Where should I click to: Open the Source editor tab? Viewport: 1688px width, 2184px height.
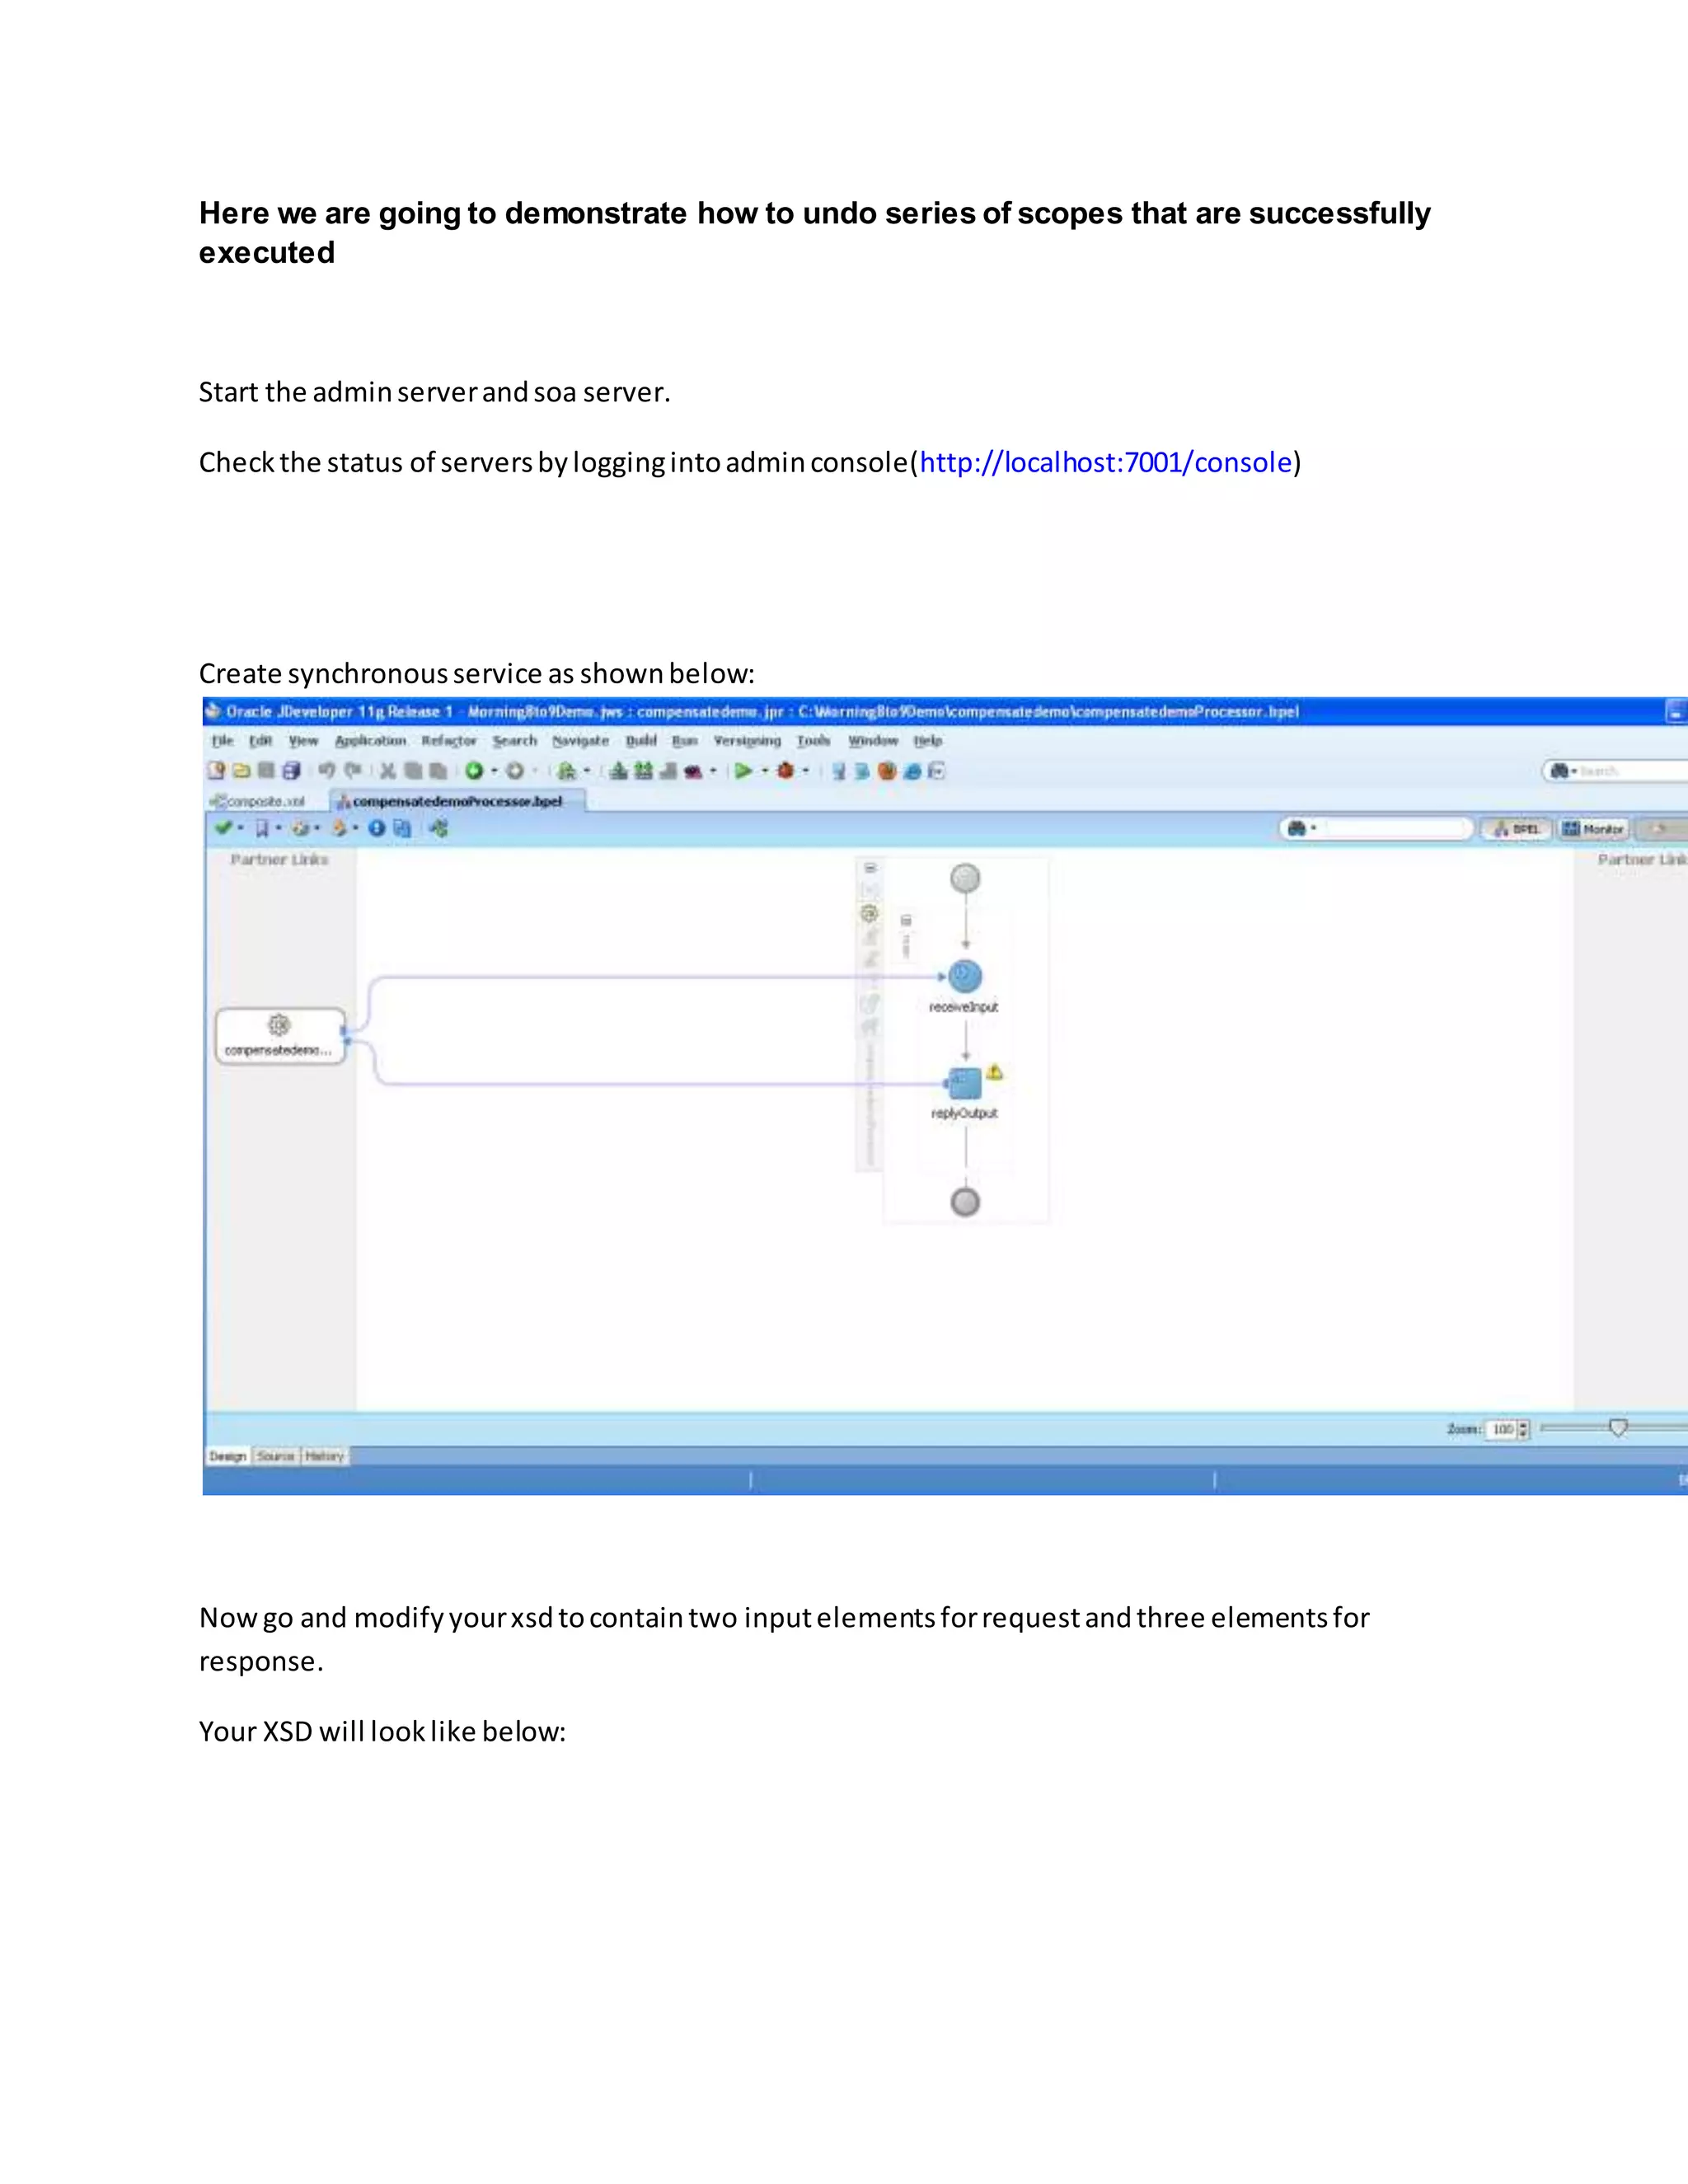coord(275,1456)
